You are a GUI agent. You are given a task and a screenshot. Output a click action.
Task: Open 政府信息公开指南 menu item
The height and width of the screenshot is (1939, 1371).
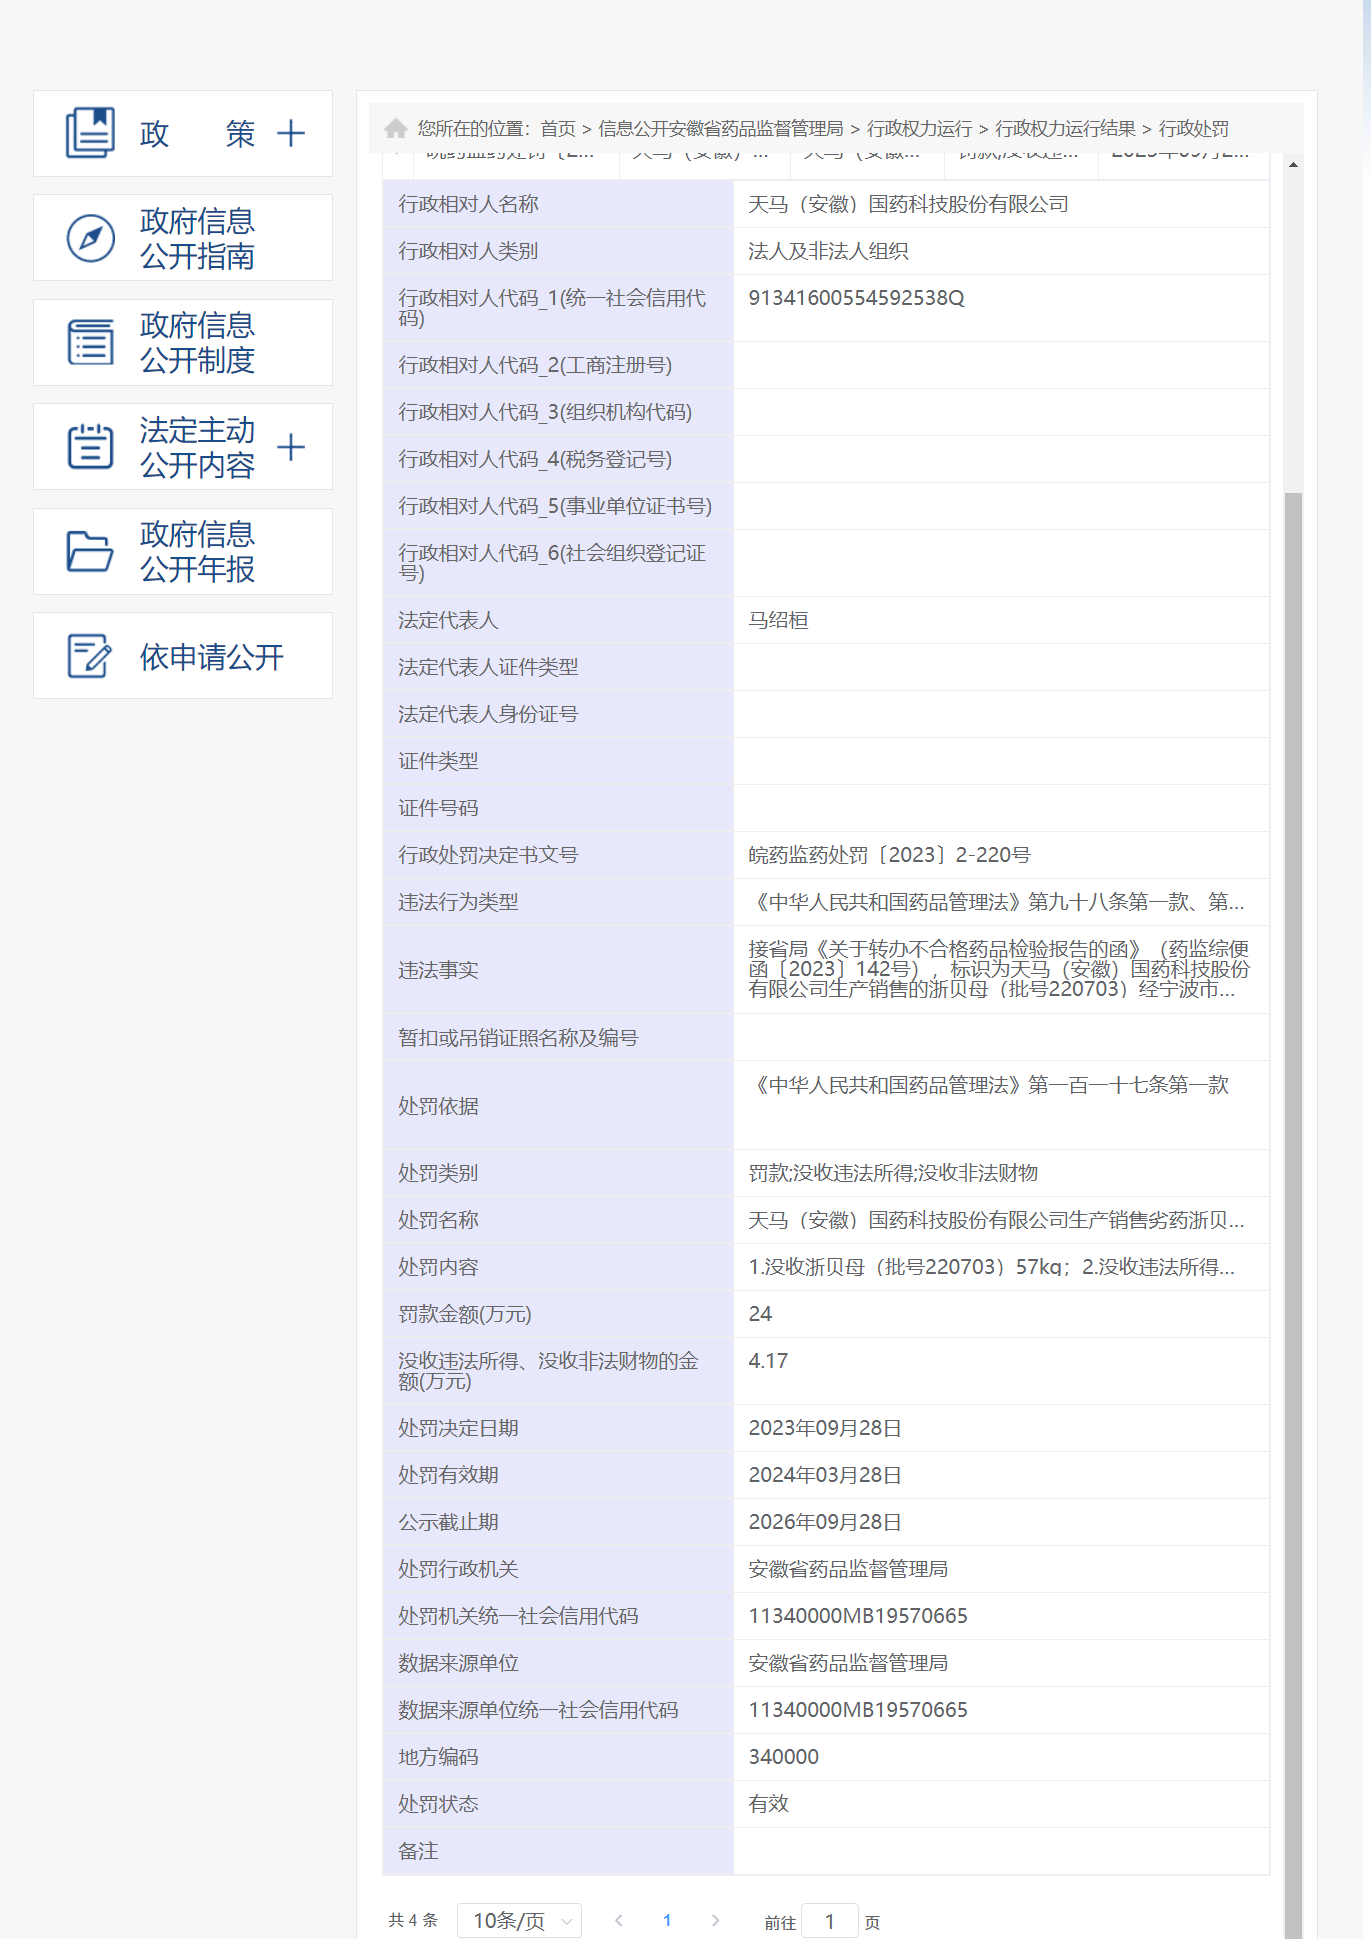pos(183,238)
